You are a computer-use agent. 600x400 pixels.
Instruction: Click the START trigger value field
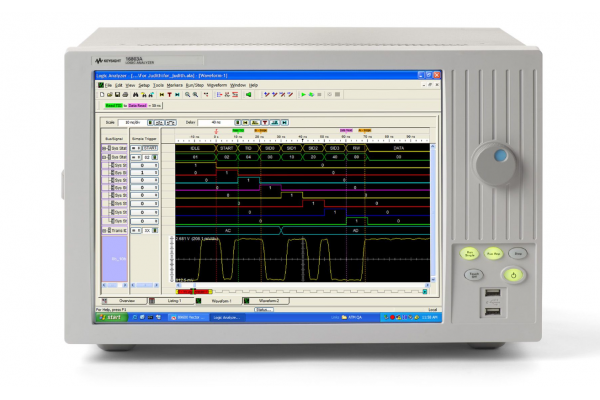[150, 148]
